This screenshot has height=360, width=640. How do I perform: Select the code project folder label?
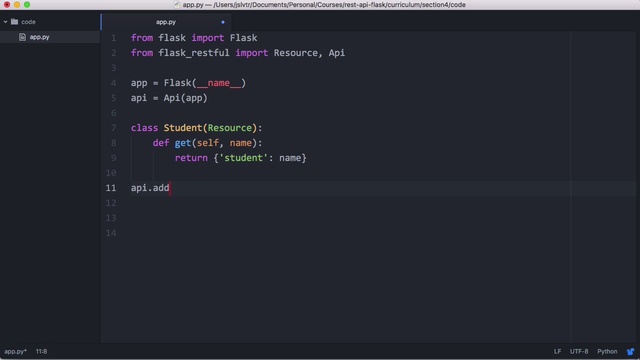tap(29, 22)
